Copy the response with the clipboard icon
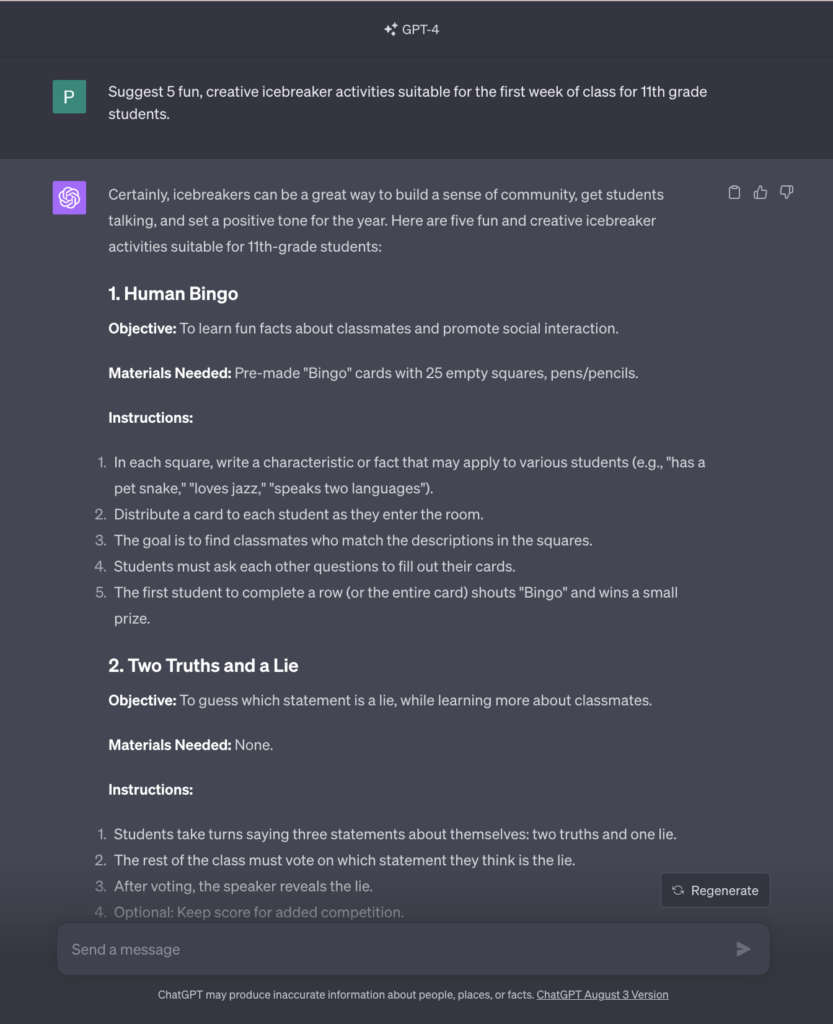833x1024 pixels. point(734,193)
